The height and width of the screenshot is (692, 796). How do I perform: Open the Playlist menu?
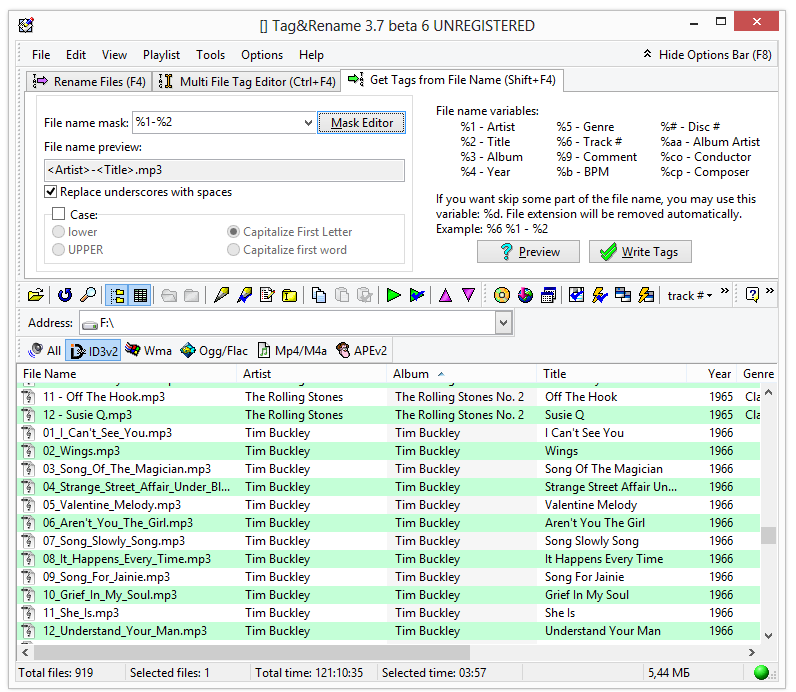pos(161,55)
